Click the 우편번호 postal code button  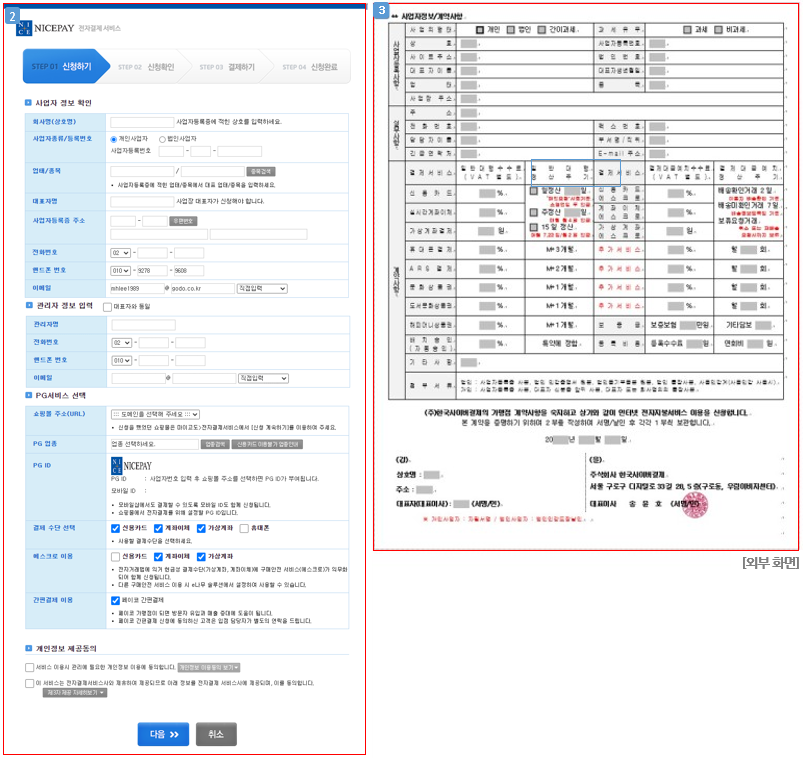pos(183,221)
